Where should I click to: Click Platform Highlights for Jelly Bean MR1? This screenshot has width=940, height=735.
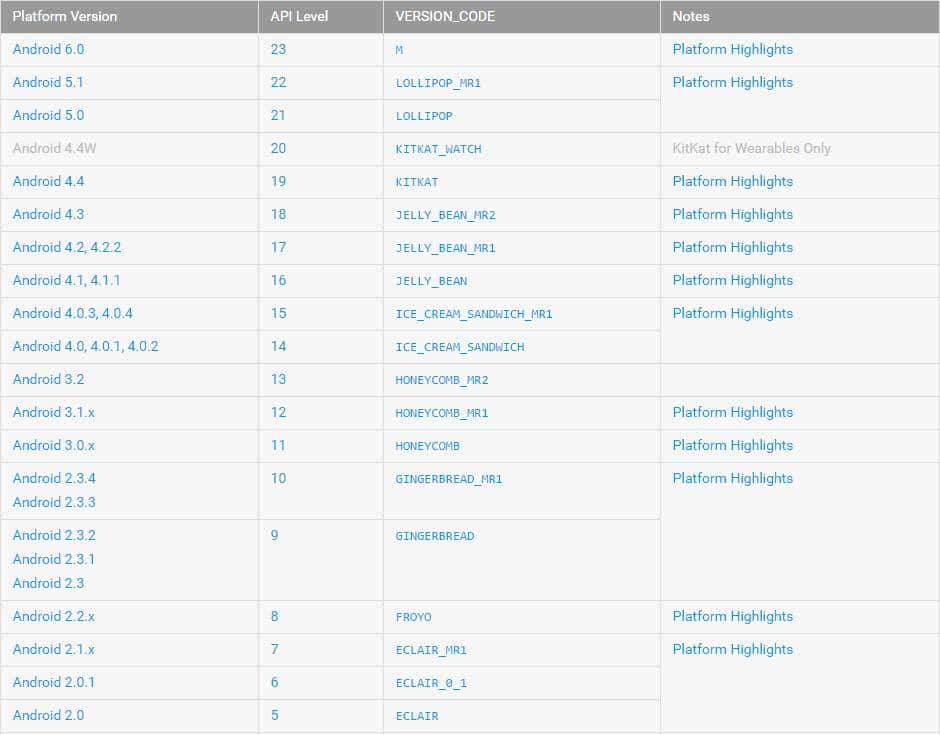tap(732, 247)
